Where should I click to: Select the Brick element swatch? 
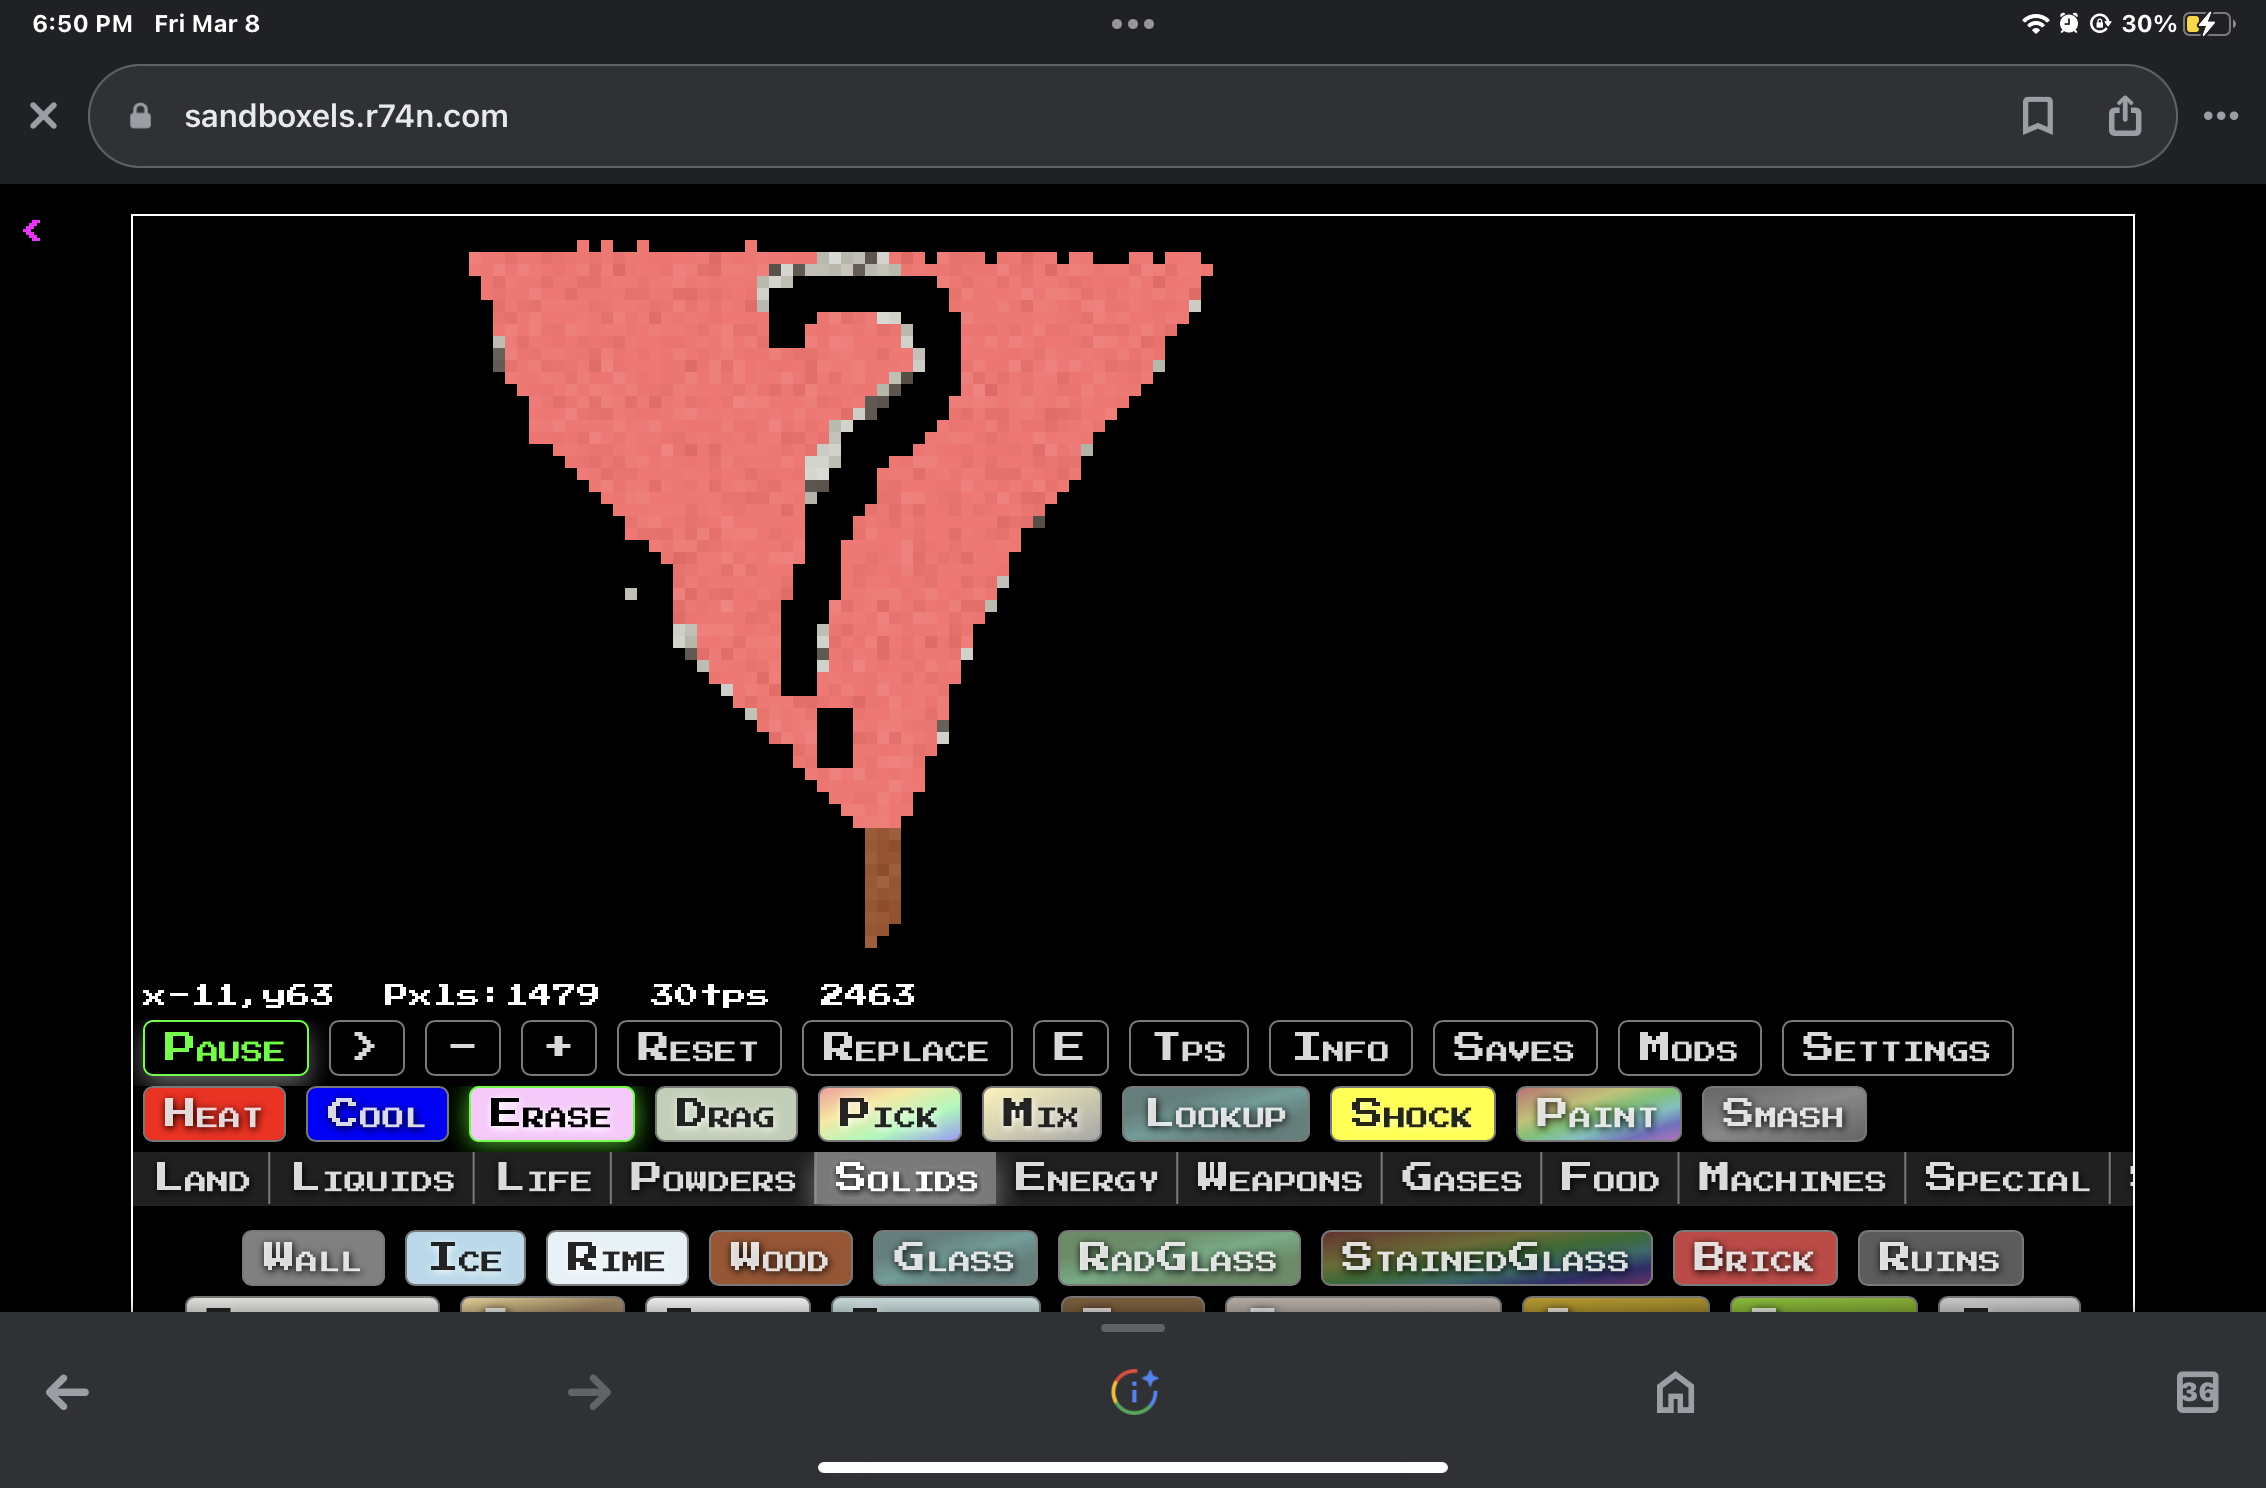[1753, 1258]
